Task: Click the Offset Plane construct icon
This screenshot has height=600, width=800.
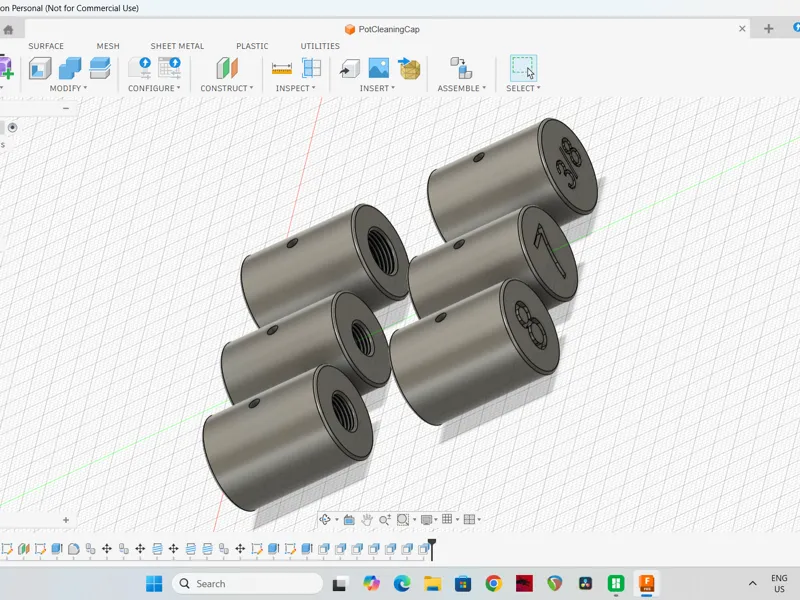Action: pyautogui.click(x=227, y=68)
